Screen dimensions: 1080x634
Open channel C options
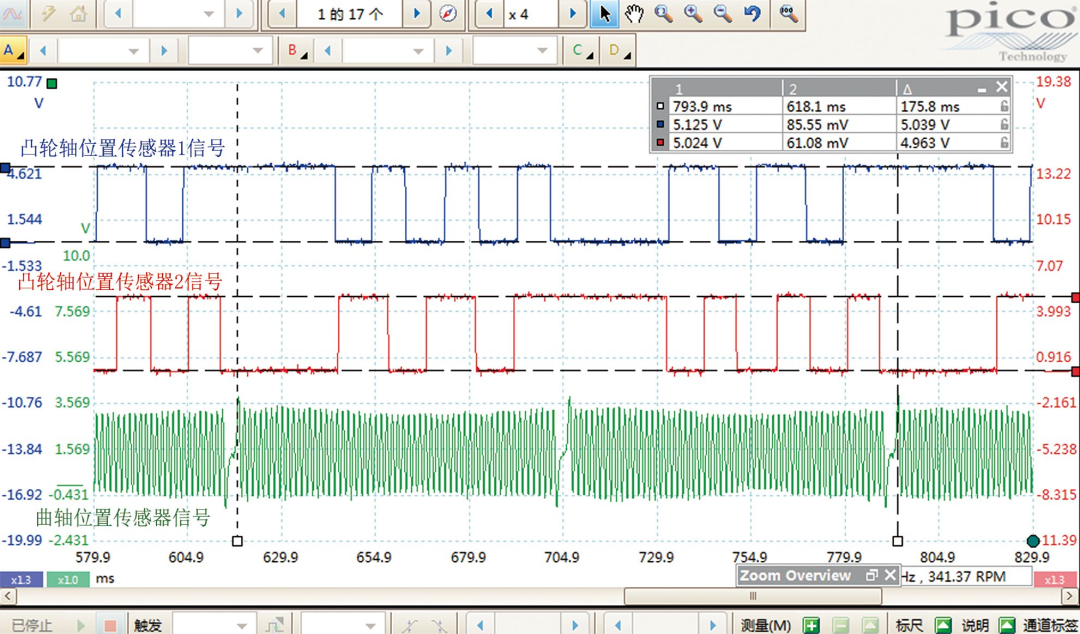pos(581,50)
